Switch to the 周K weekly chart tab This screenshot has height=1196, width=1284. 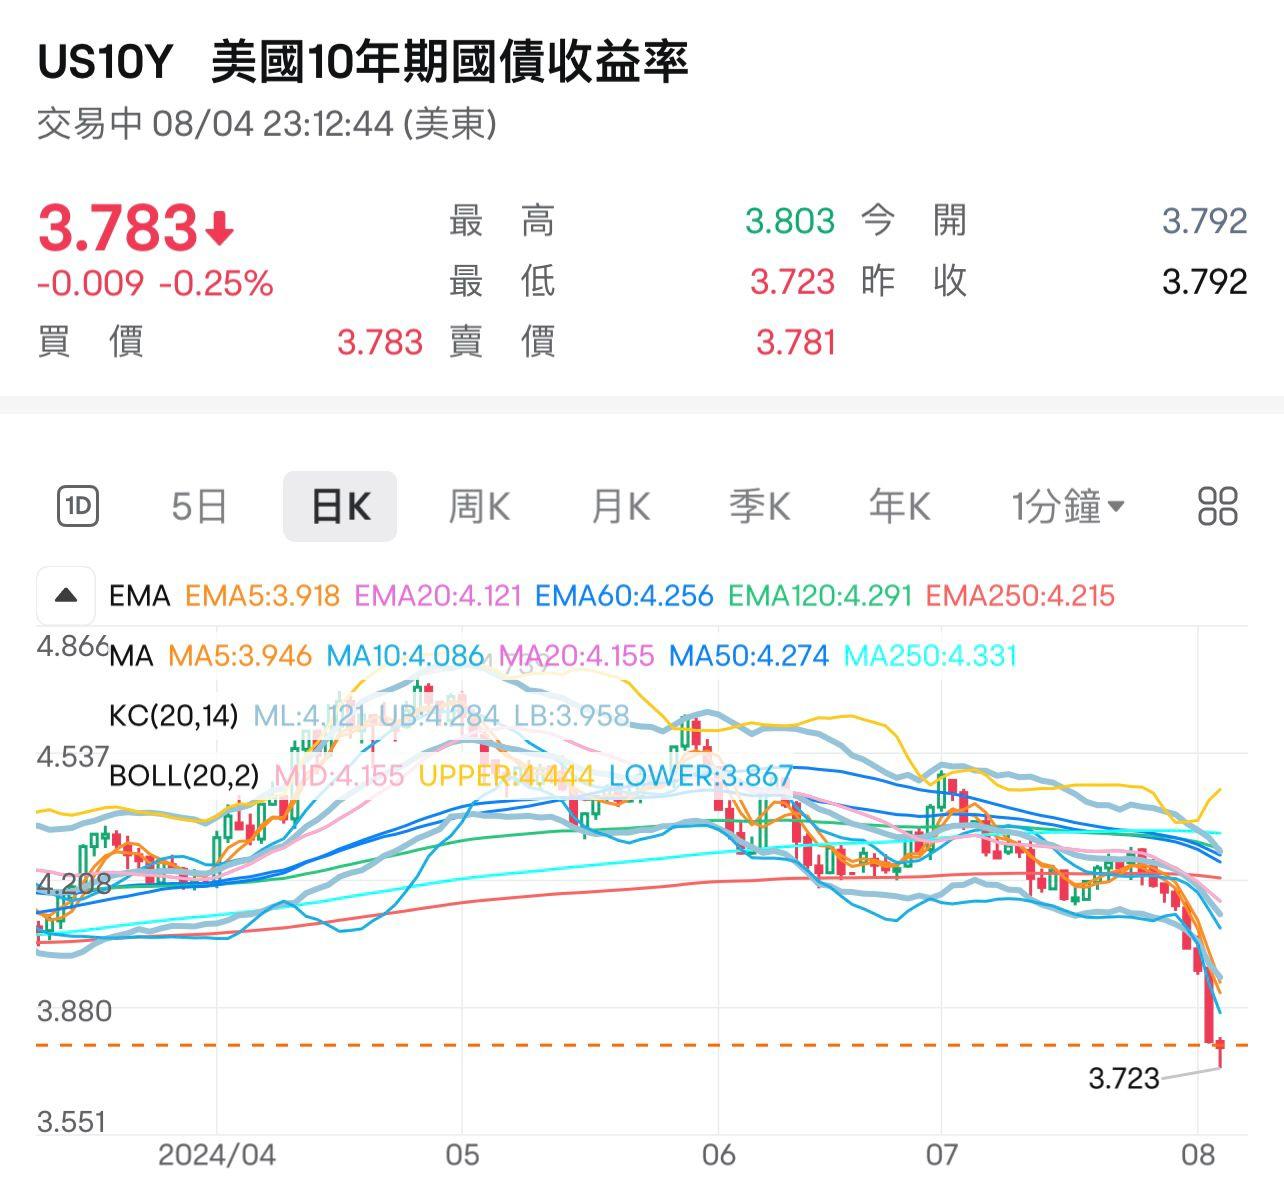478,506
